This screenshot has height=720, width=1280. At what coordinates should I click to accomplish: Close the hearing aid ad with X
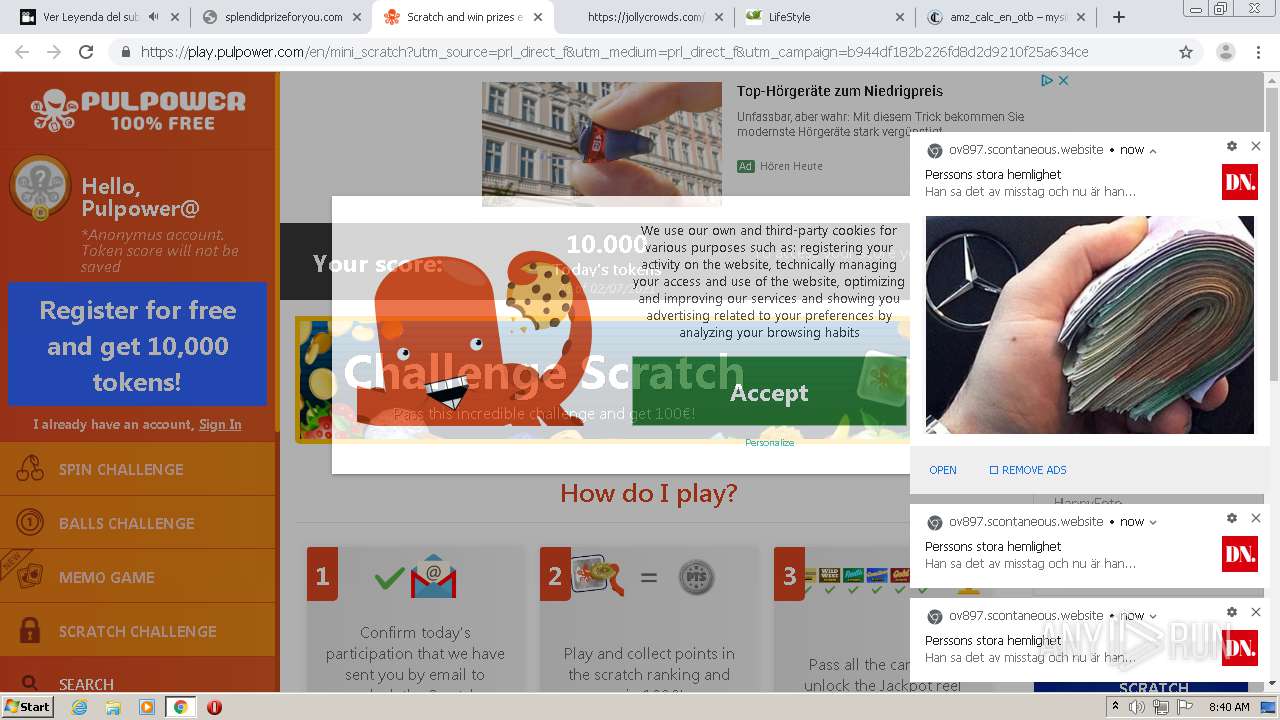[x=1064, y=81]
